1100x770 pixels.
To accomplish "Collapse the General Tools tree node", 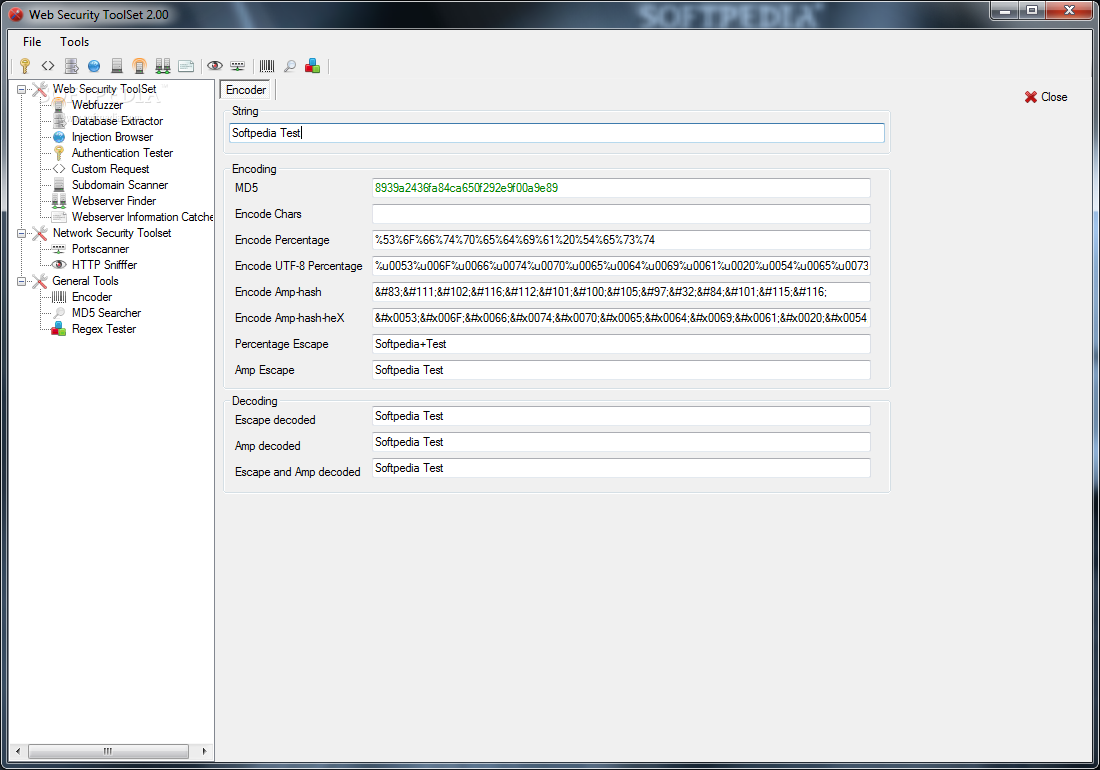I will (x=22, y=281).
